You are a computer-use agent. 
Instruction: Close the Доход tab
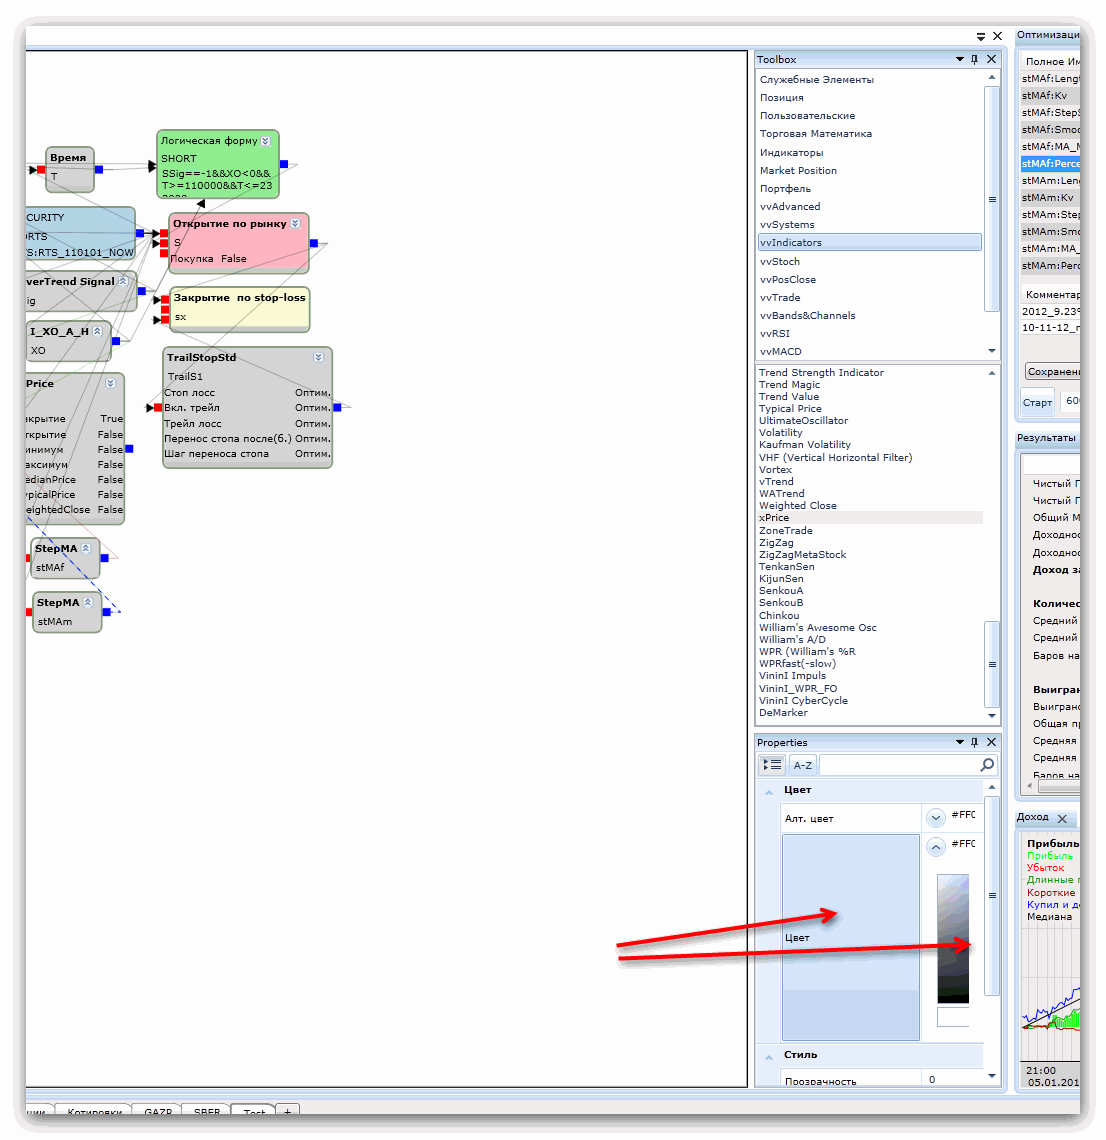(1062, 819)
